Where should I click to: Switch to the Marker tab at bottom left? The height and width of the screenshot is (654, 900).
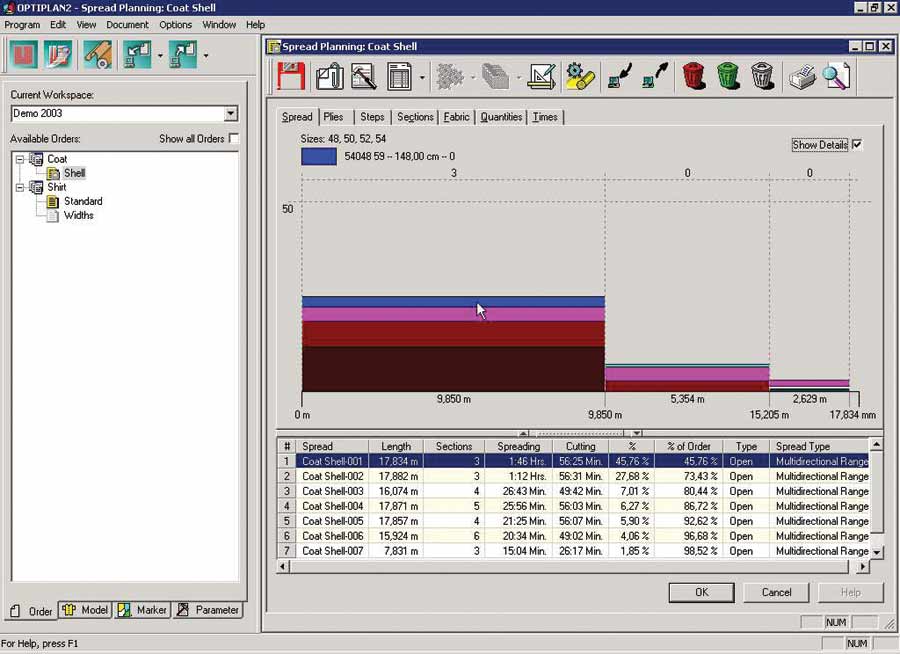click(142, 610)
